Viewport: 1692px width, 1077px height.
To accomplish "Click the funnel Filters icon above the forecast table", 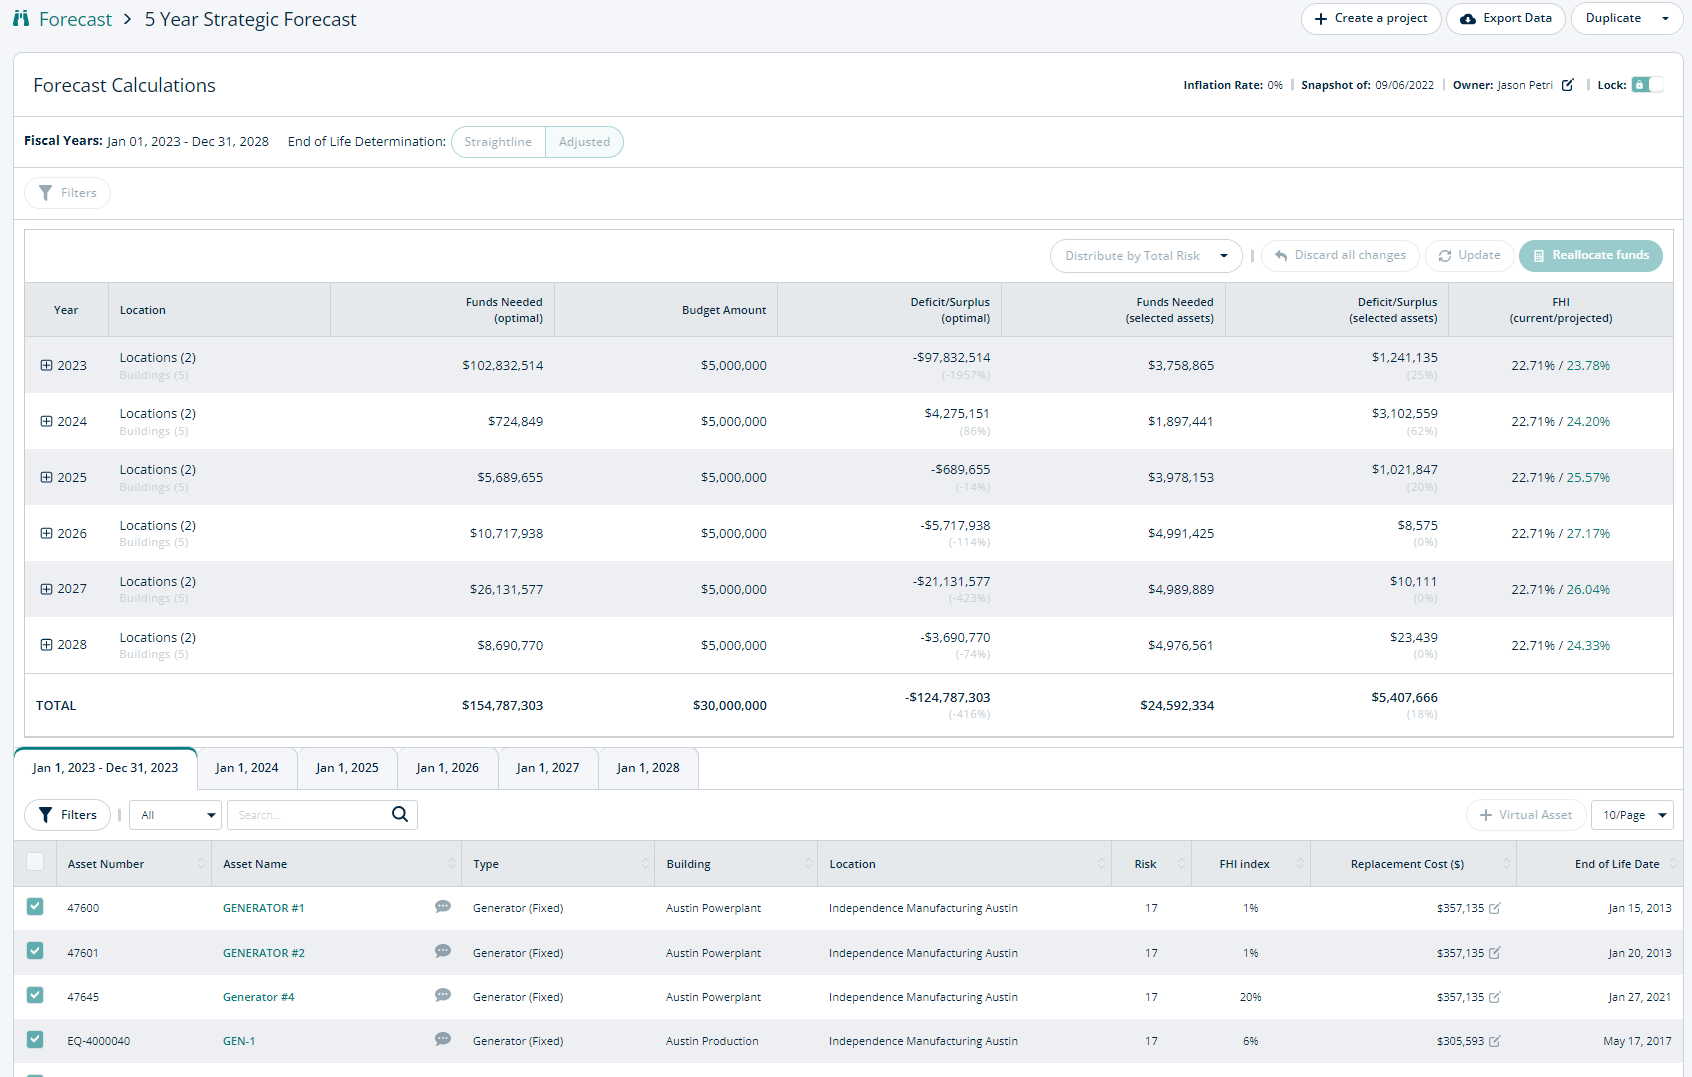I will click(45, 193).
